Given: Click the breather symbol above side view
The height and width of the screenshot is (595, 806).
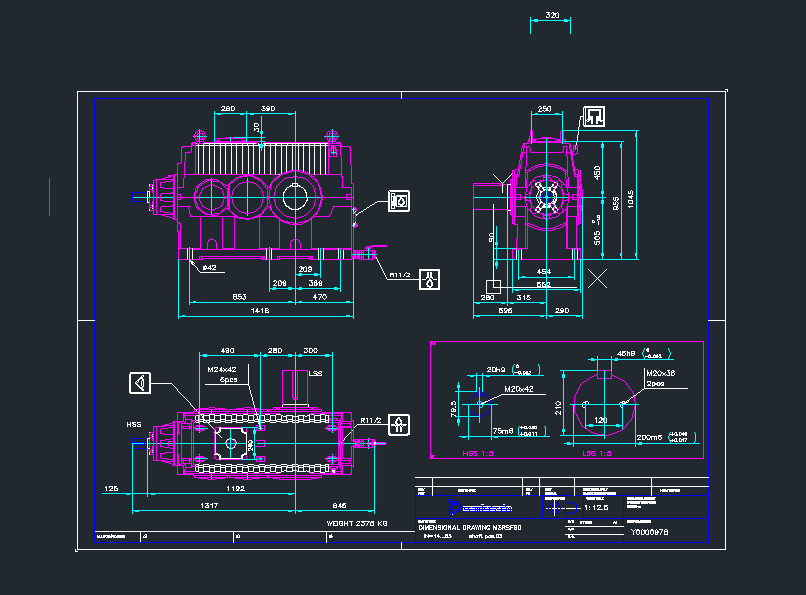Looking at the screenshot, I should point(593,115).
